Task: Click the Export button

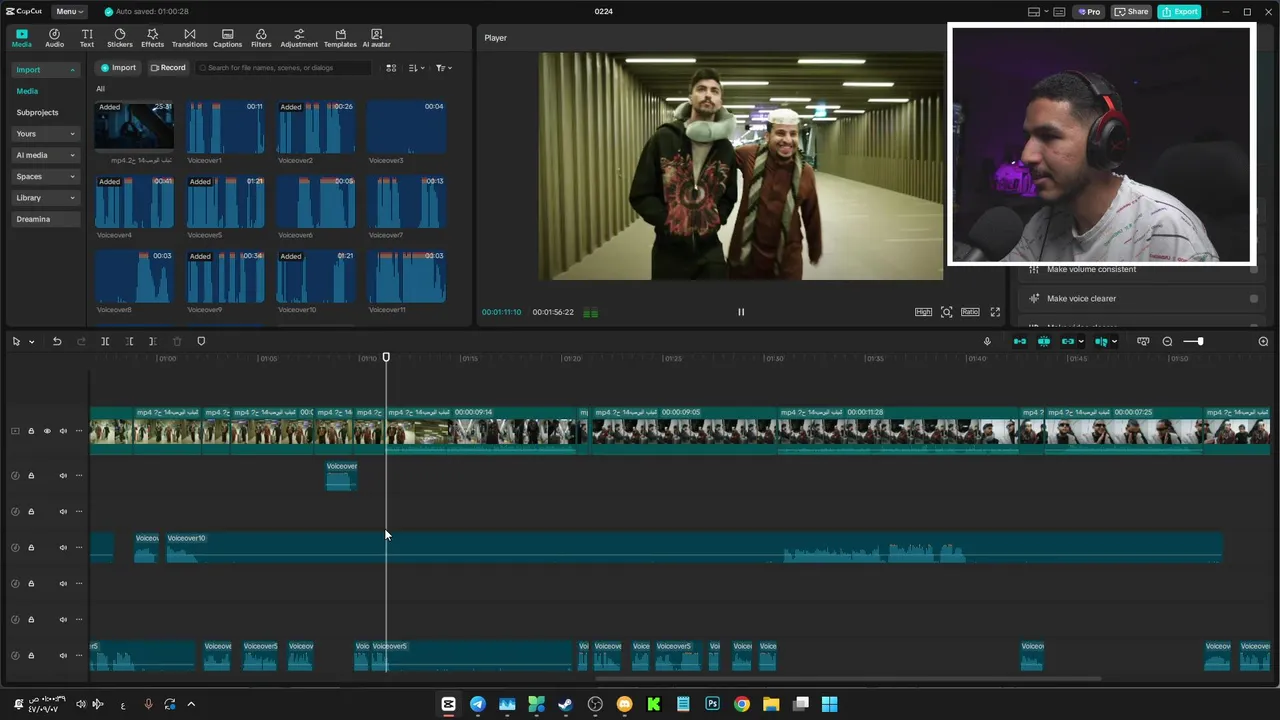Action: point(1179,12)
